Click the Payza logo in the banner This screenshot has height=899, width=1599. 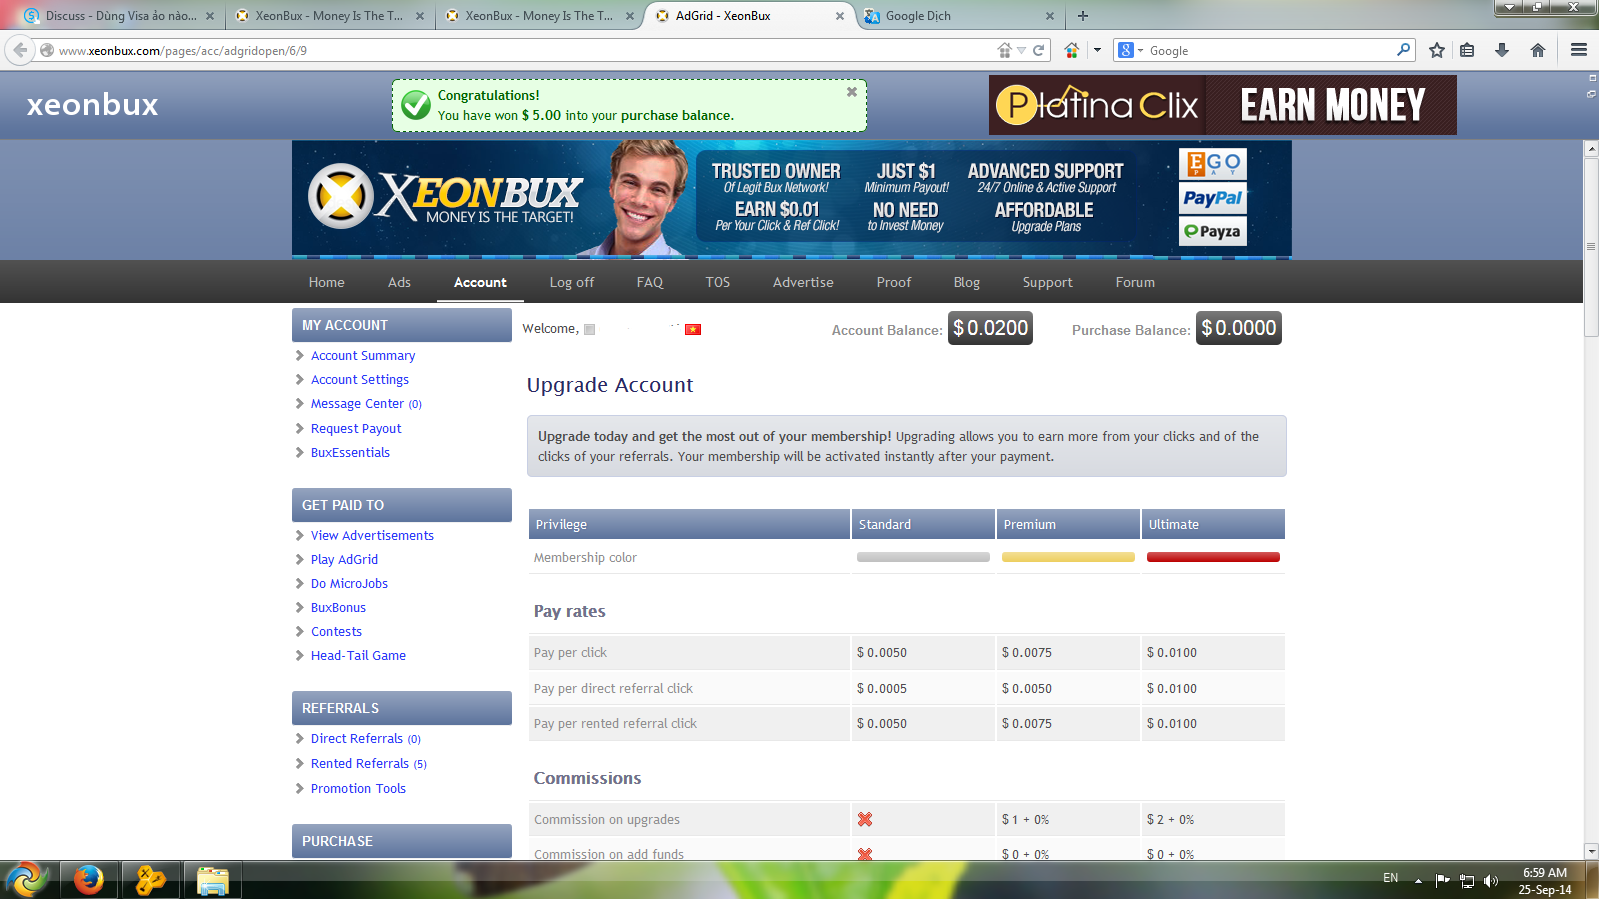point(1213,231)
